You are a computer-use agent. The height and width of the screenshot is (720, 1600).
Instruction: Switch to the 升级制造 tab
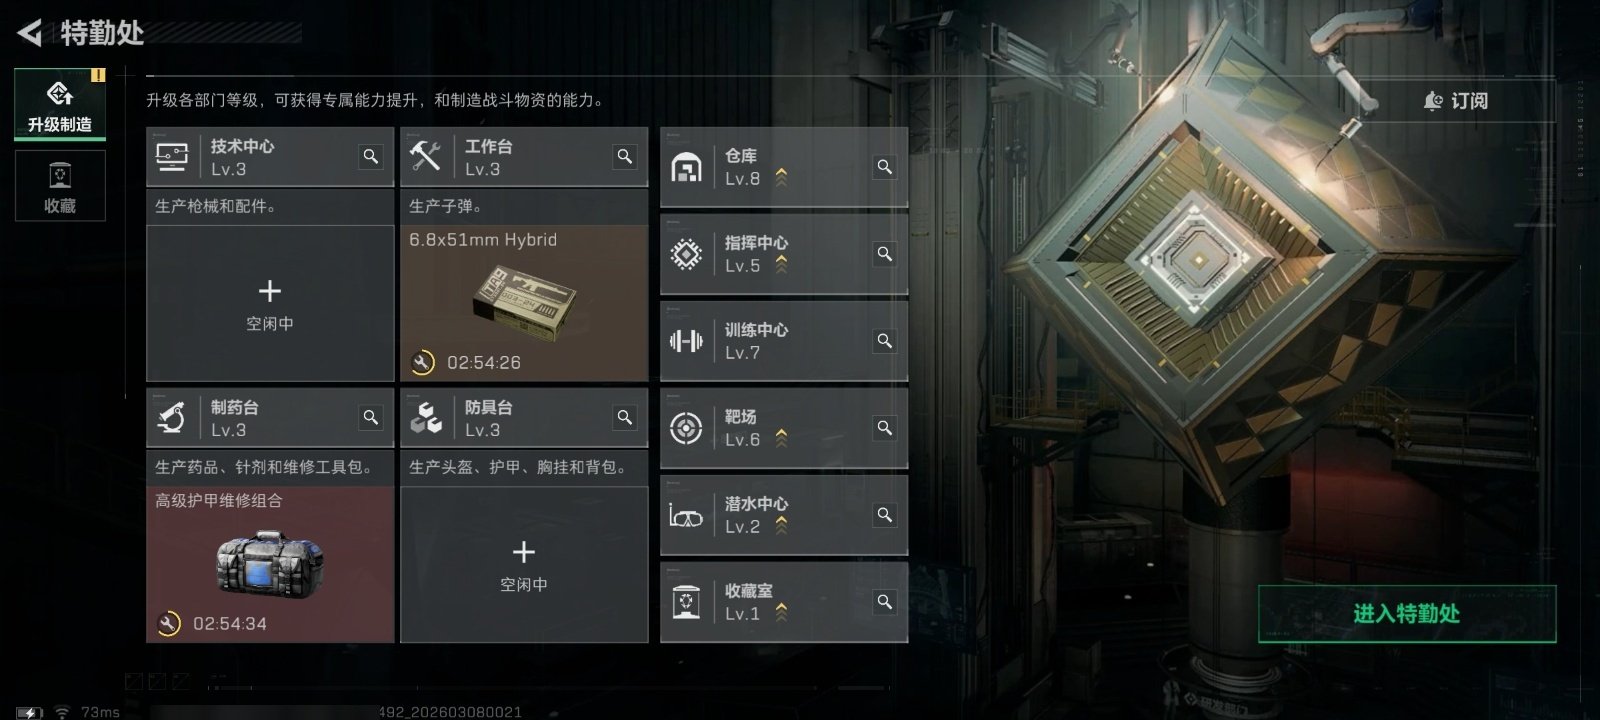tap(60, 105)
